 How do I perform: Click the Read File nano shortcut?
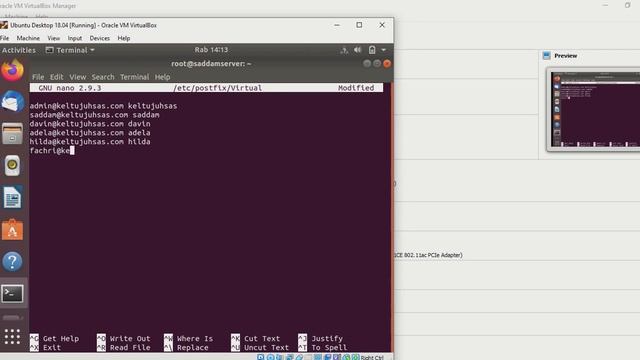coord(124,348)
